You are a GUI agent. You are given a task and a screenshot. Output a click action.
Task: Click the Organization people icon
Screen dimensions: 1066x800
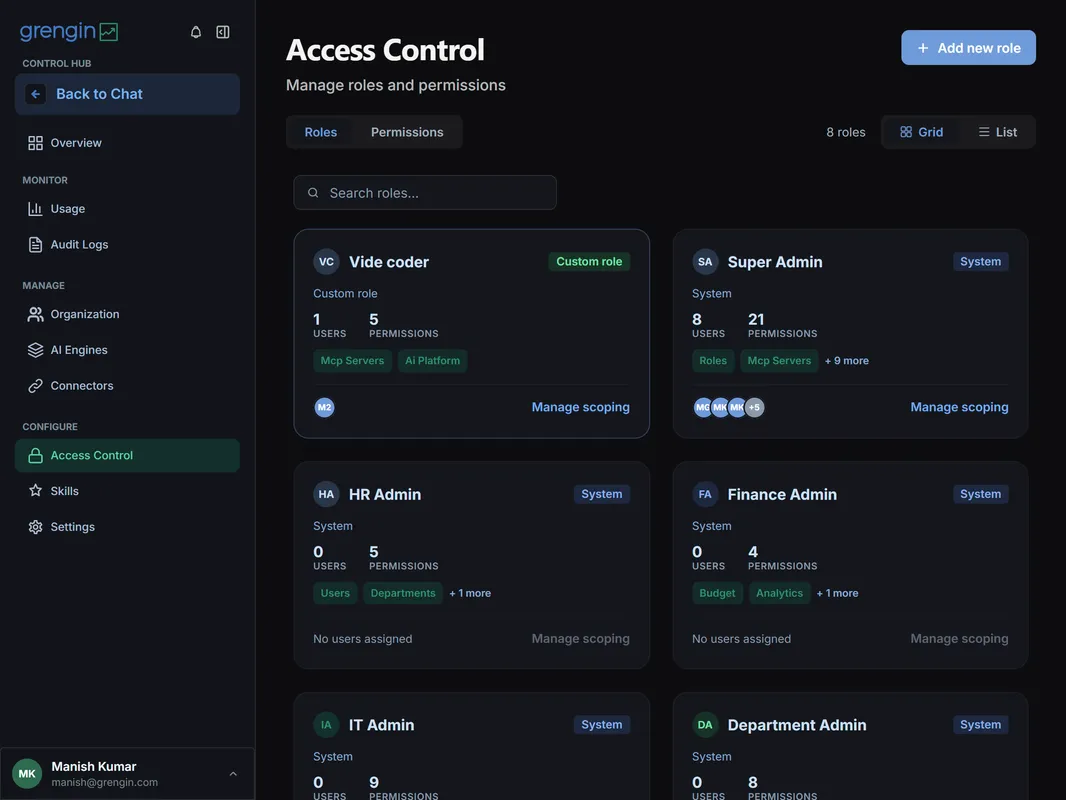pos(35,314)
